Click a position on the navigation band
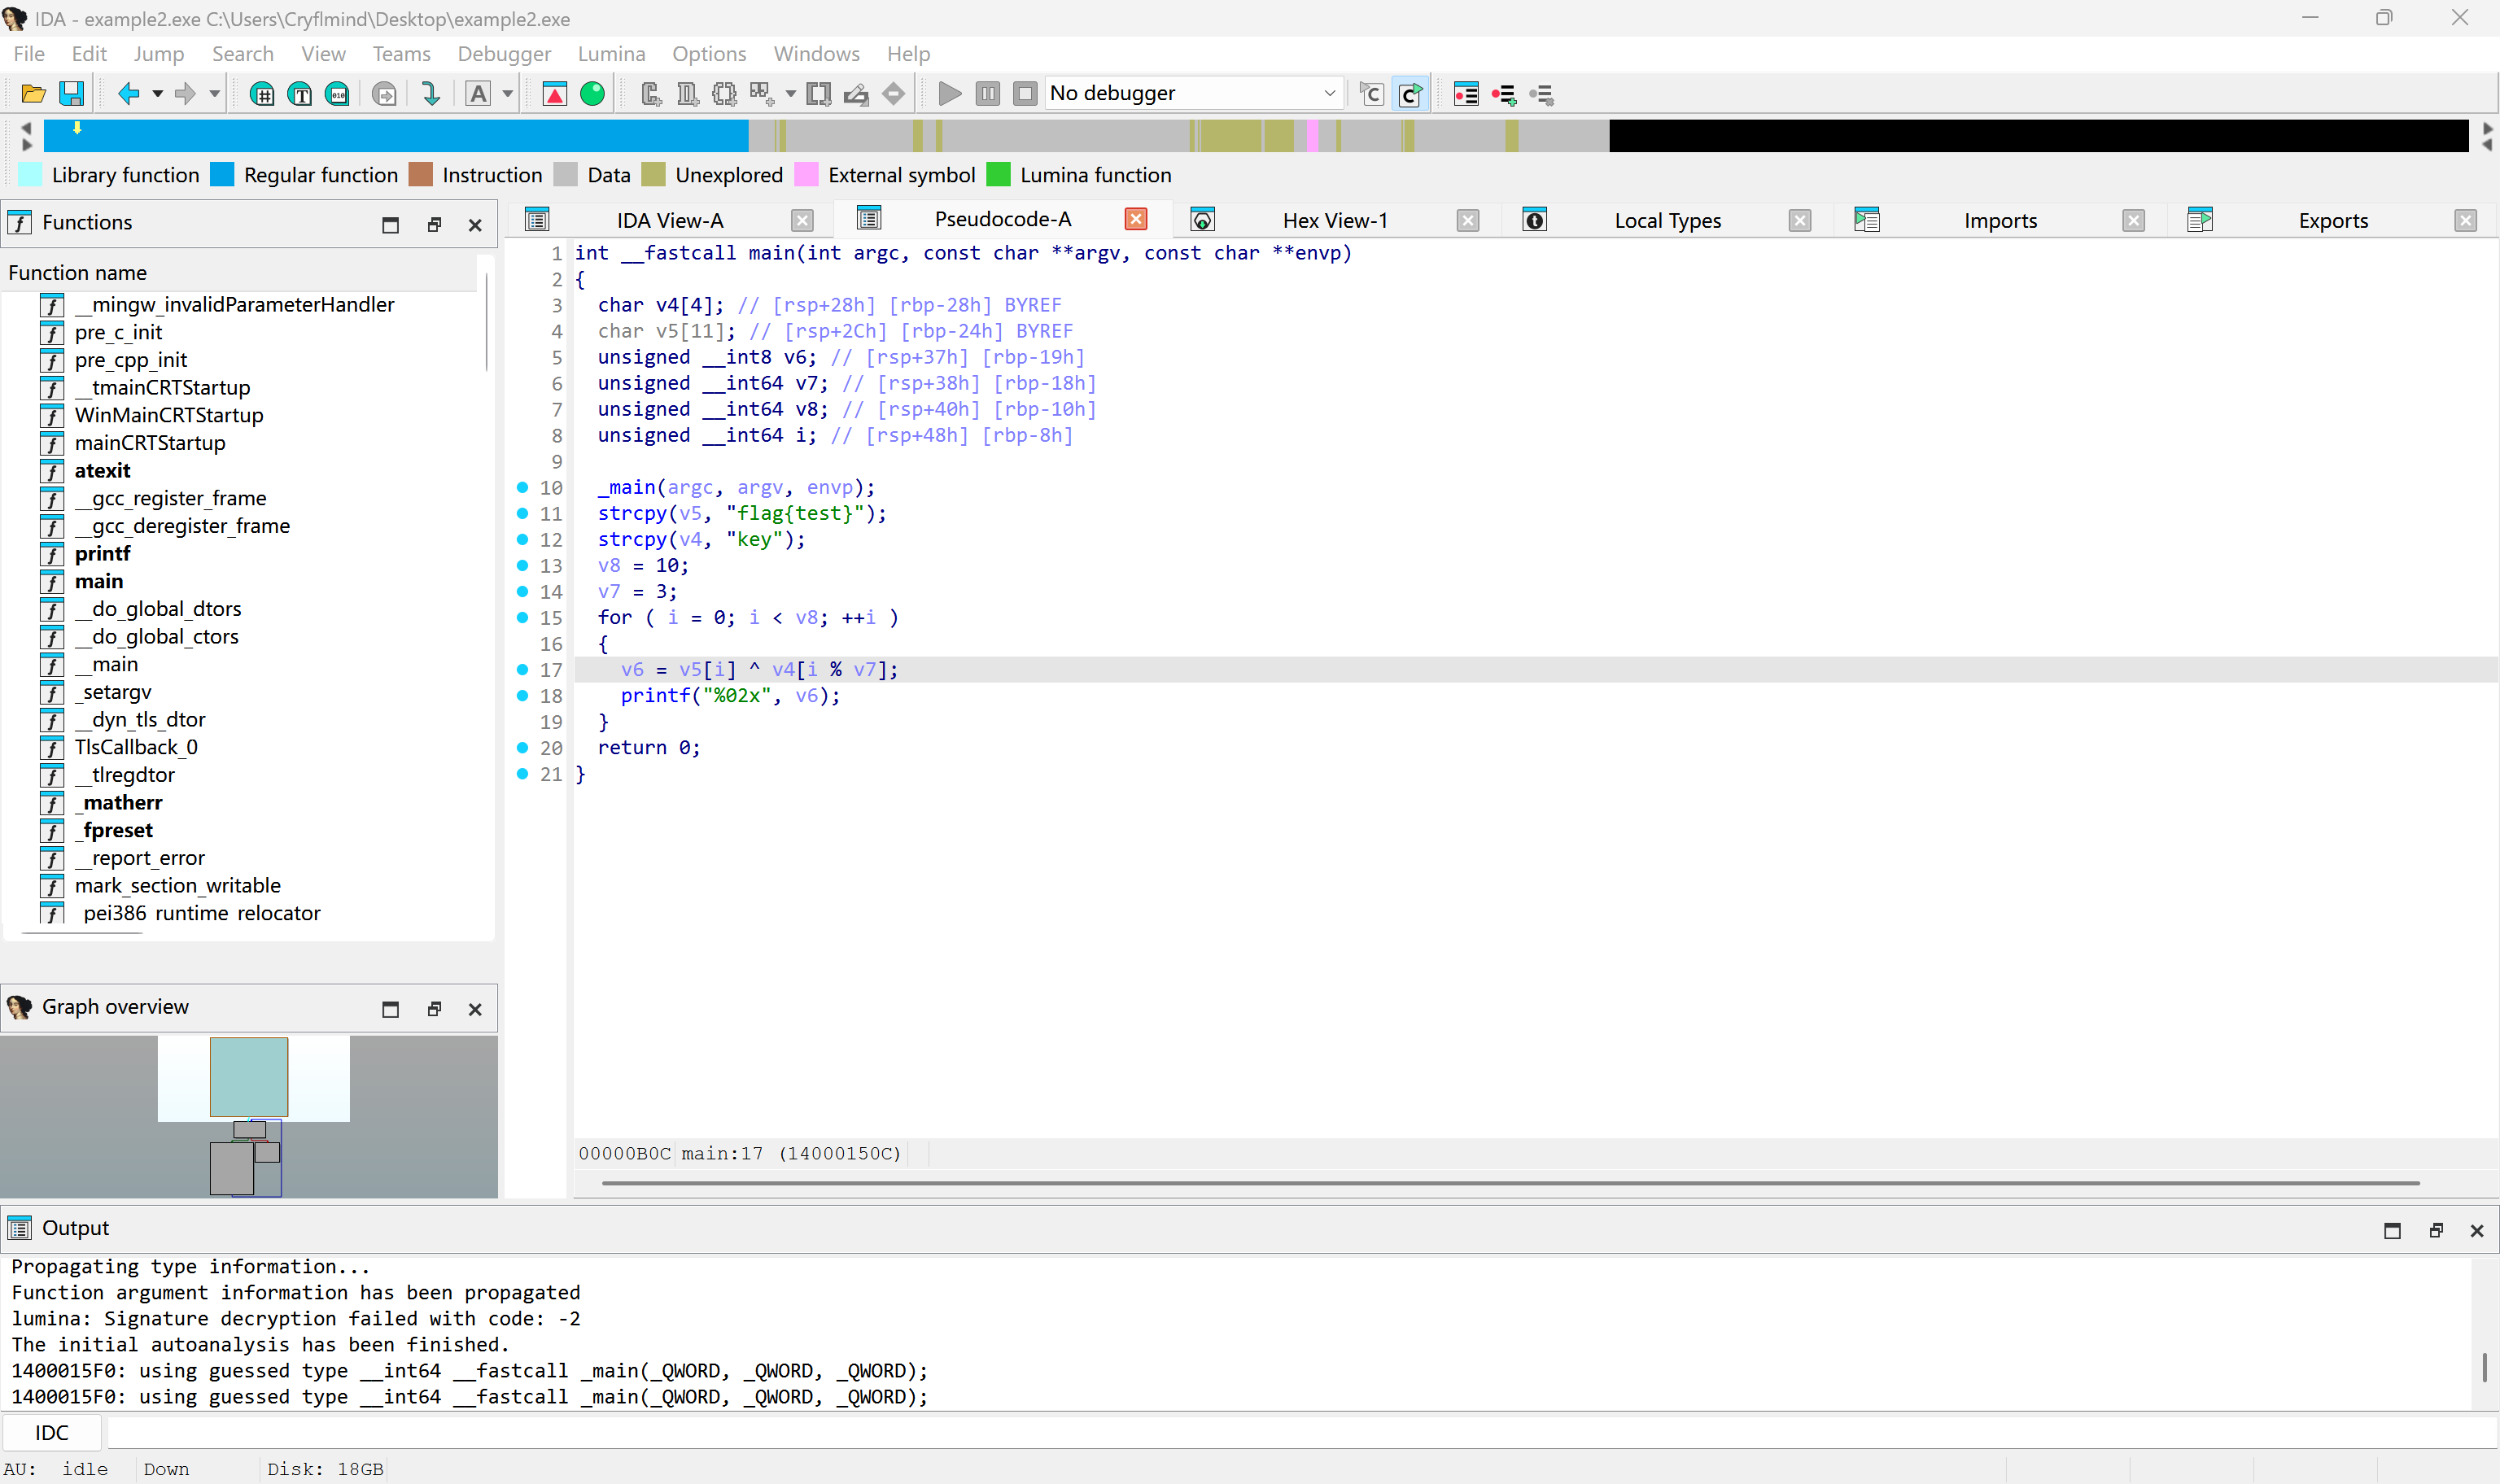 point(1200,135)
